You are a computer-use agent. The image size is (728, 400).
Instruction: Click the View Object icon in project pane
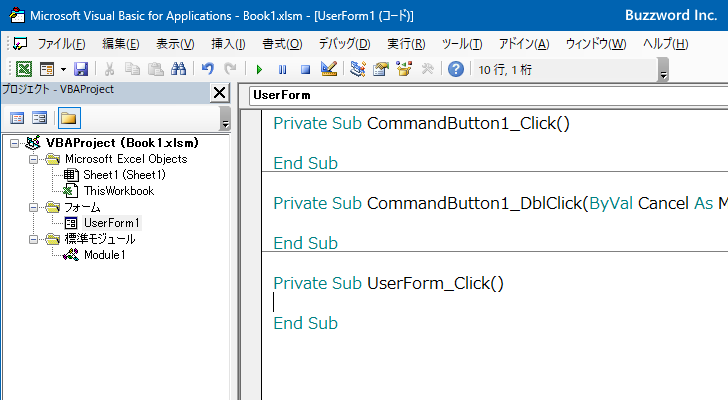point(39,118)
